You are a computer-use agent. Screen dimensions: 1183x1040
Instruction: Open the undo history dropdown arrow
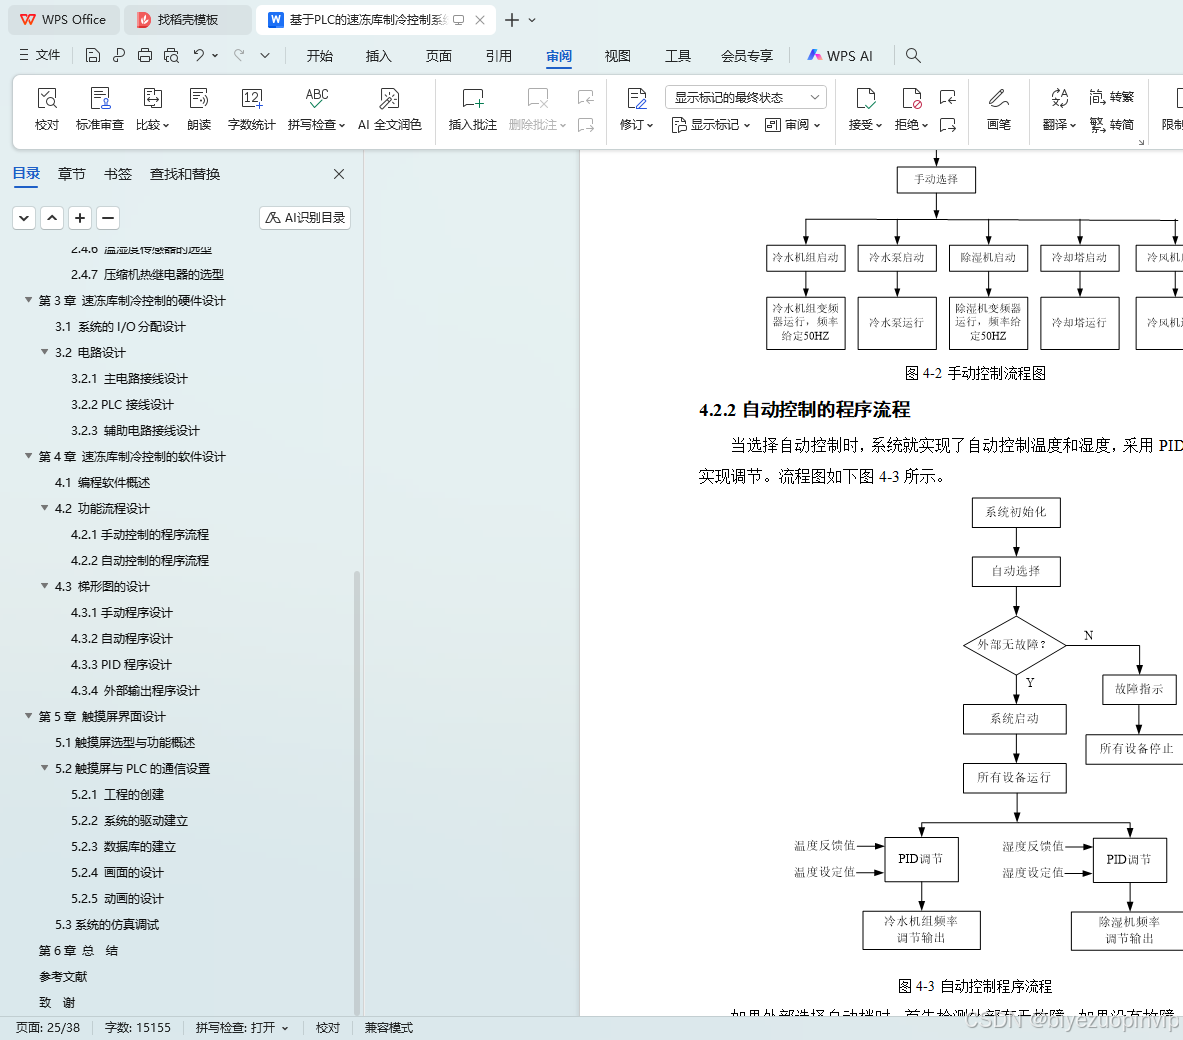pos(215,55)
